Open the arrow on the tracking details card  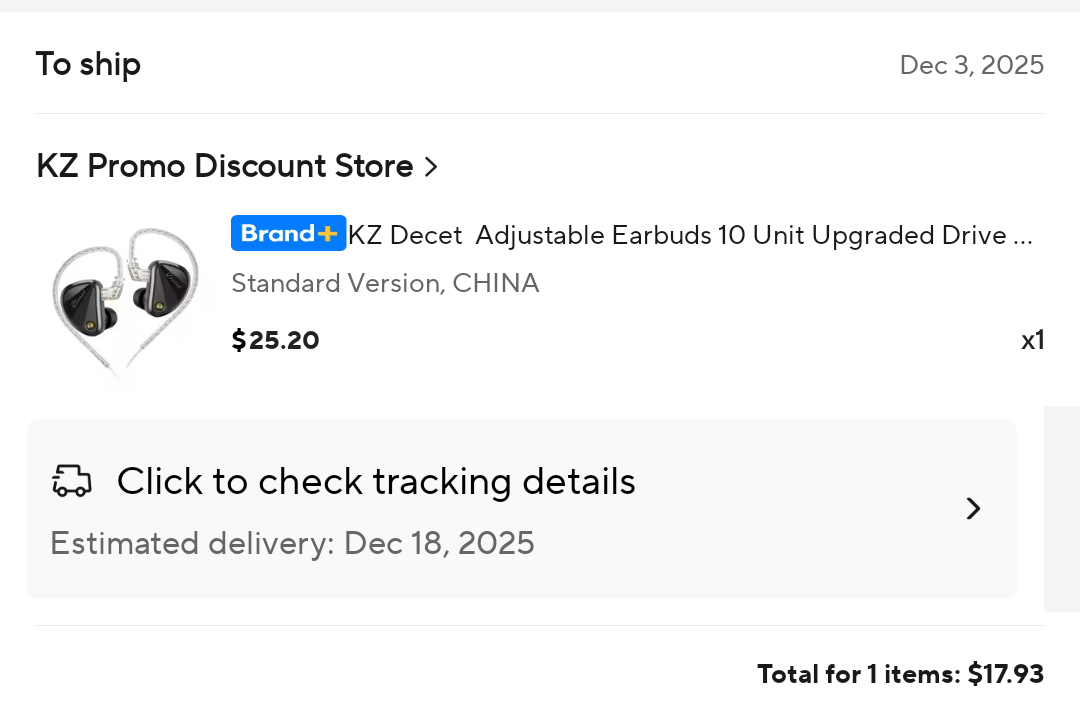(x=973, y=509)
